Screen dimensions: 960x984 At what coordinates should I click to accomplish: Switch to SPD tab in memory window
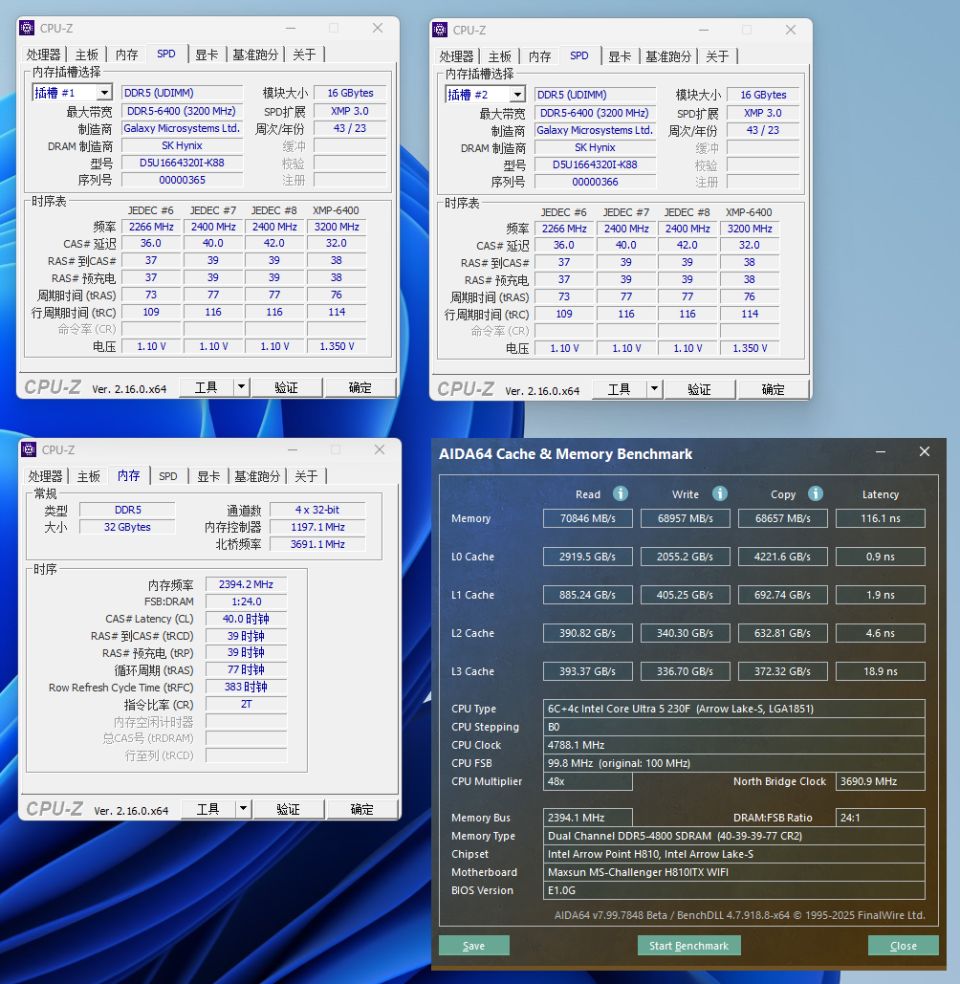click(168, 476)
